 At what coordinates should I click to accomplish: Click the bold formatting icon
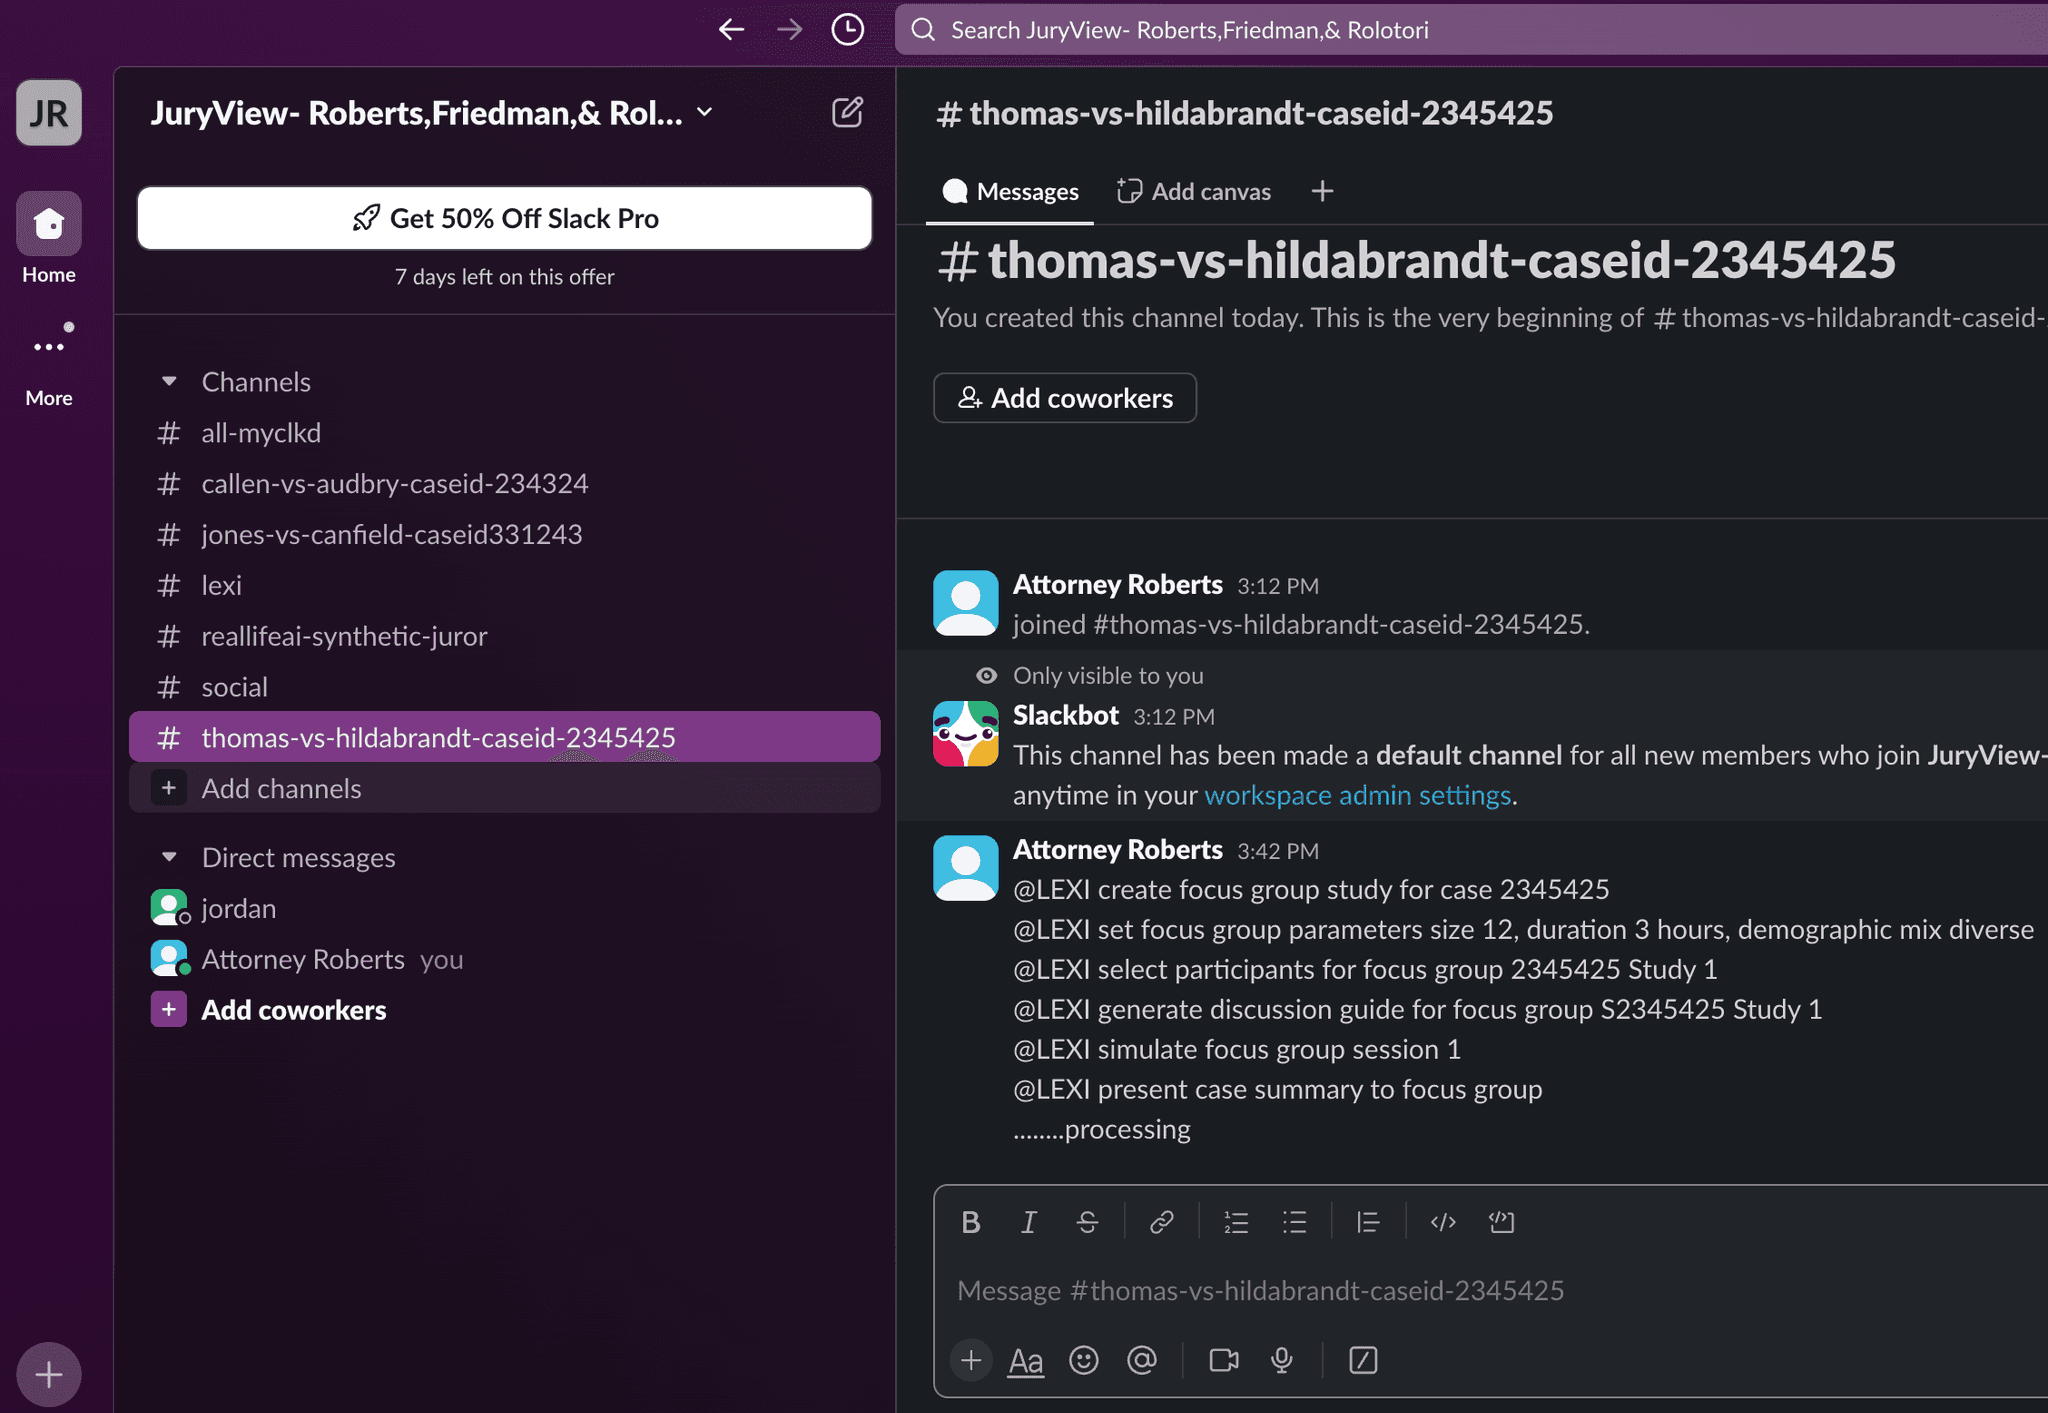click(970, 1223)
